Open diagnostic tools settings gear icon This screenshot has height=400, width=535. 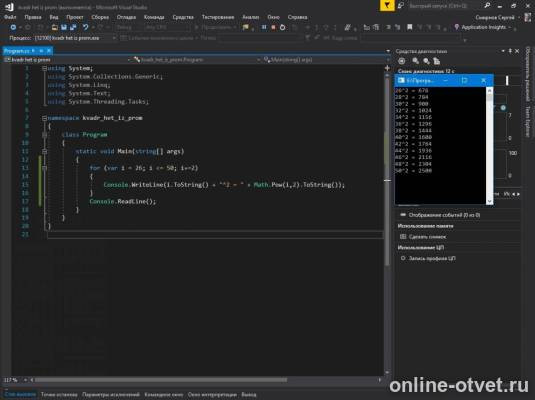(402, 61)
